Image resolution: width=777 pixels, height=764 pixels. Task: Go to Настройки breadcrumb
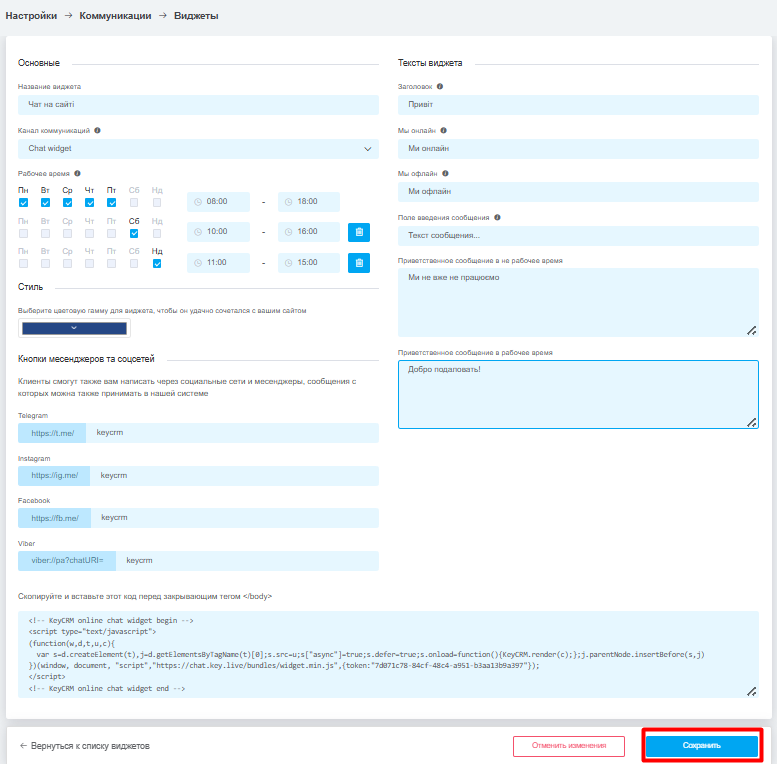coord(31,16)
